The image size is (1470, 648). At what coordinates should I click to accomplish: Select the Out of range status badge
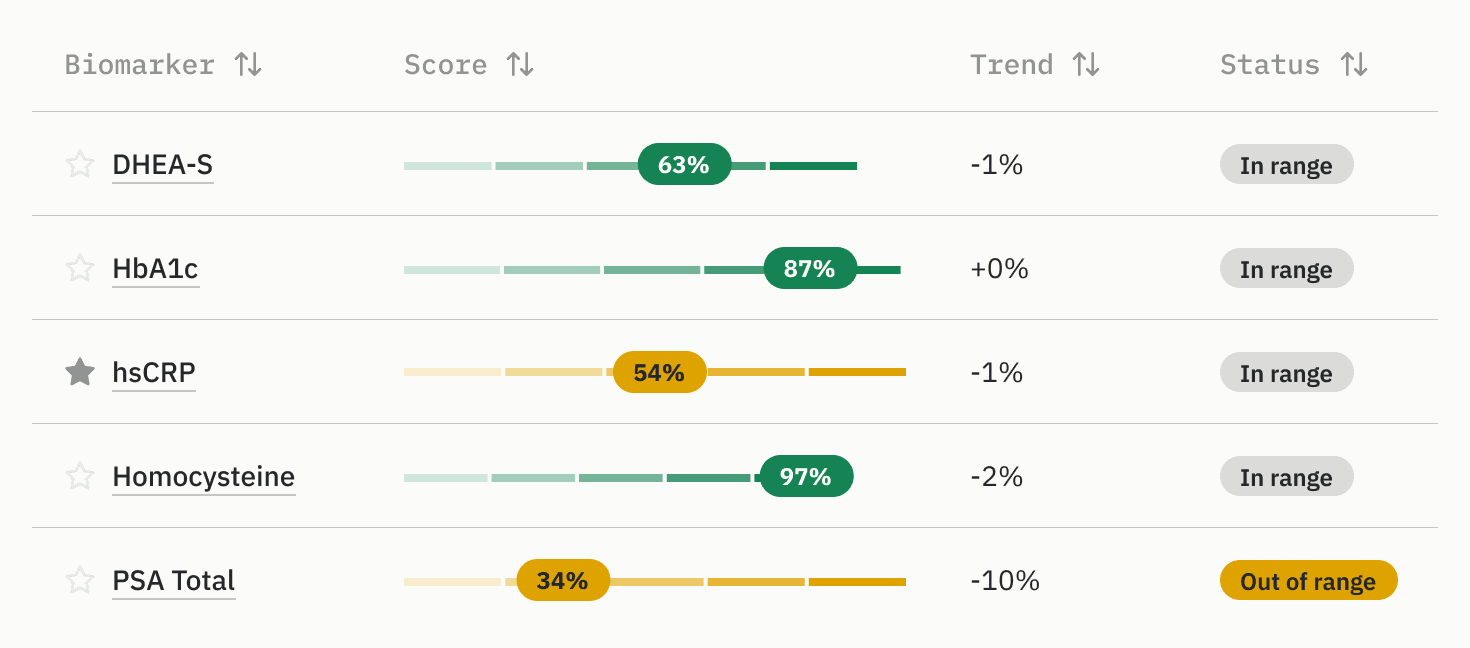point(1308,580)
